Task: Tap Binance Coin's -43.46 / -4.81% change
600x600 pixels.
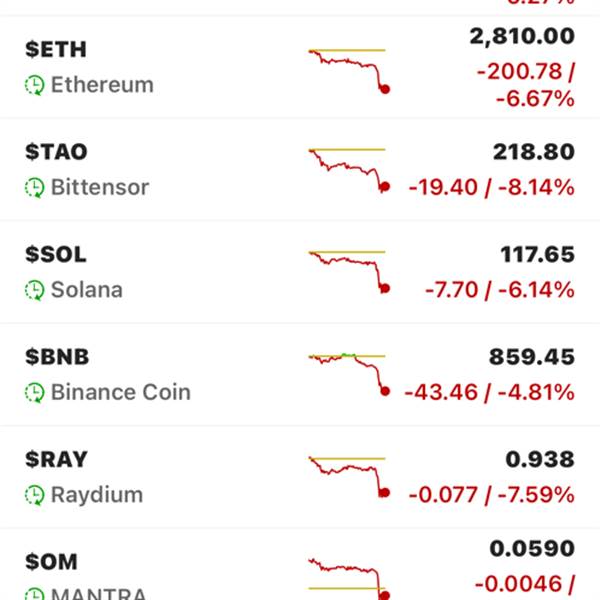Action: [x=489, y=393]
